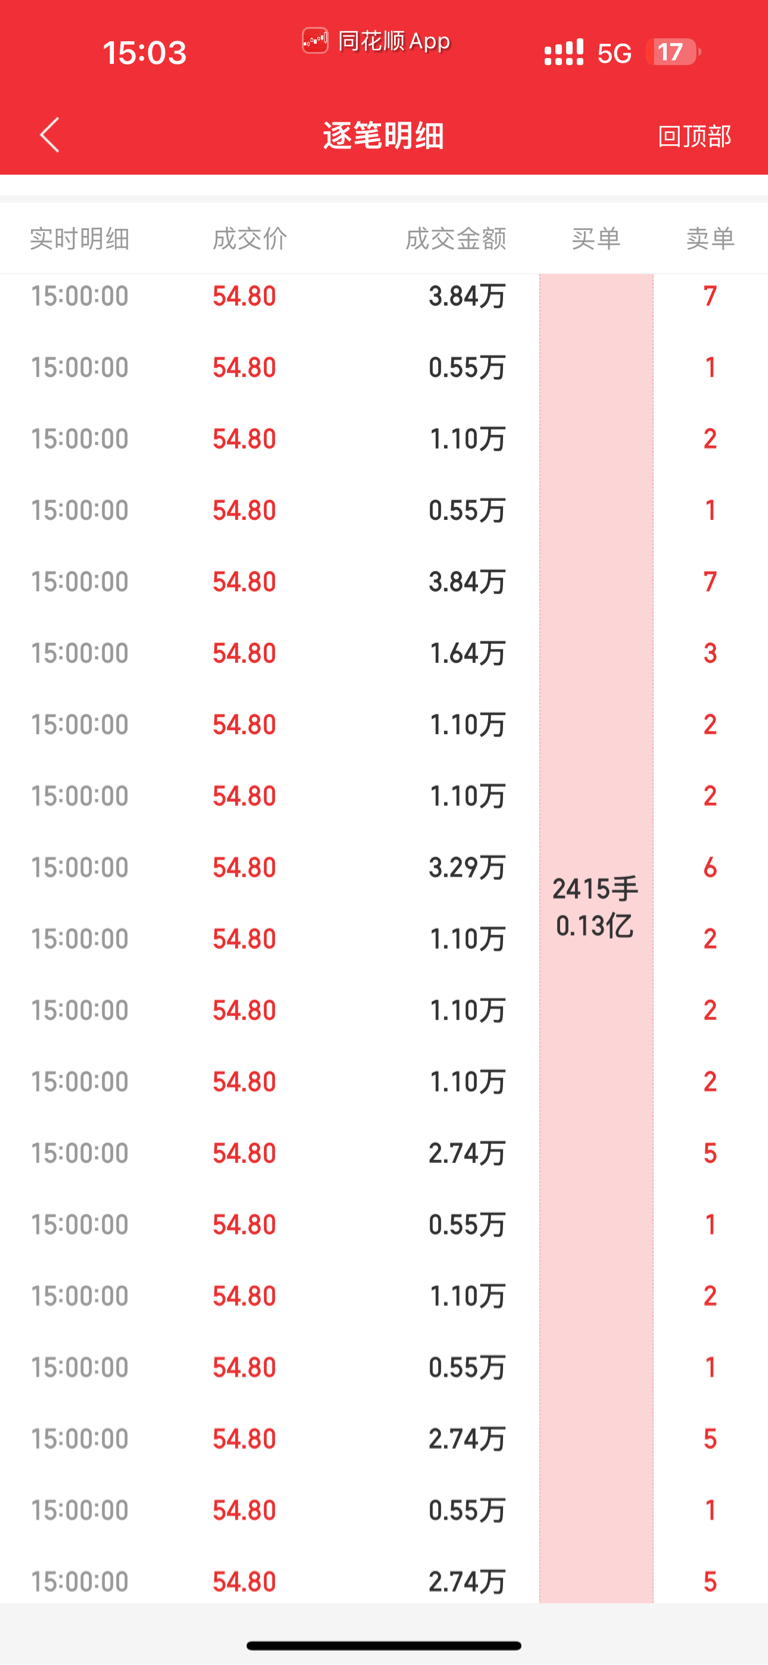Tap the sell order count 3
This screenshot has width=768, height=1665.
point(710,653)
